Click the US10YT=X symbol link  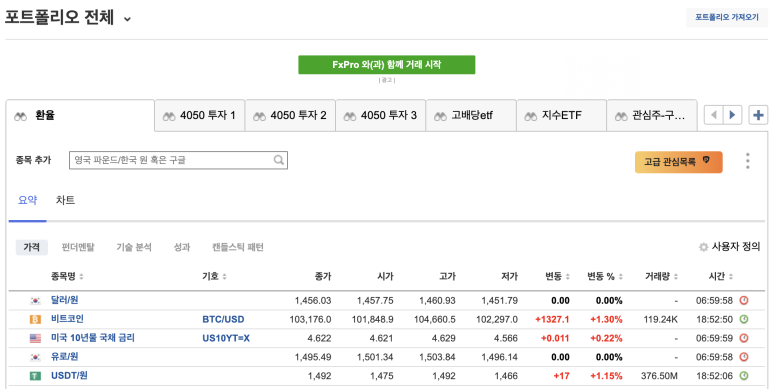(x=226, y=338)
